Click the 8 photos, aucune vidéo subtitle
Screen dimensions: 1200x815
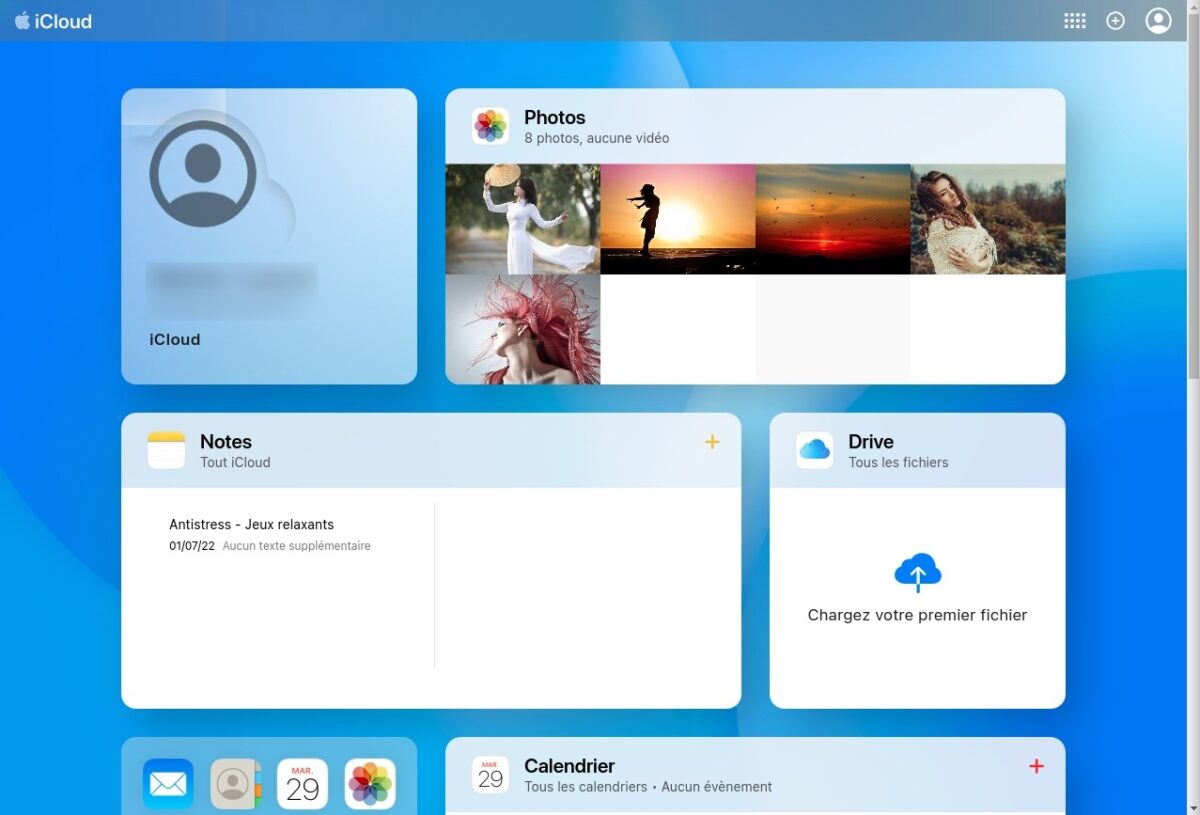pos(597,138)
